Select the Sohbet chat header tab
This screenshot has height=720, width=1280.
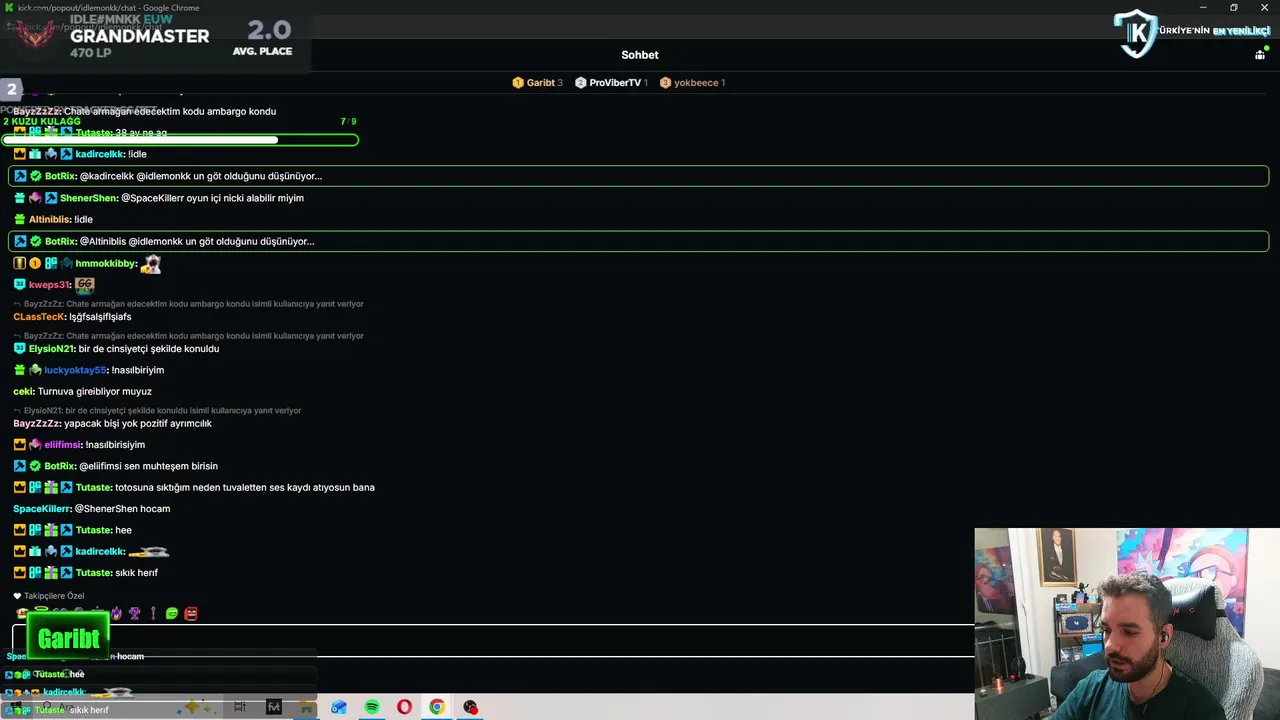640,55
